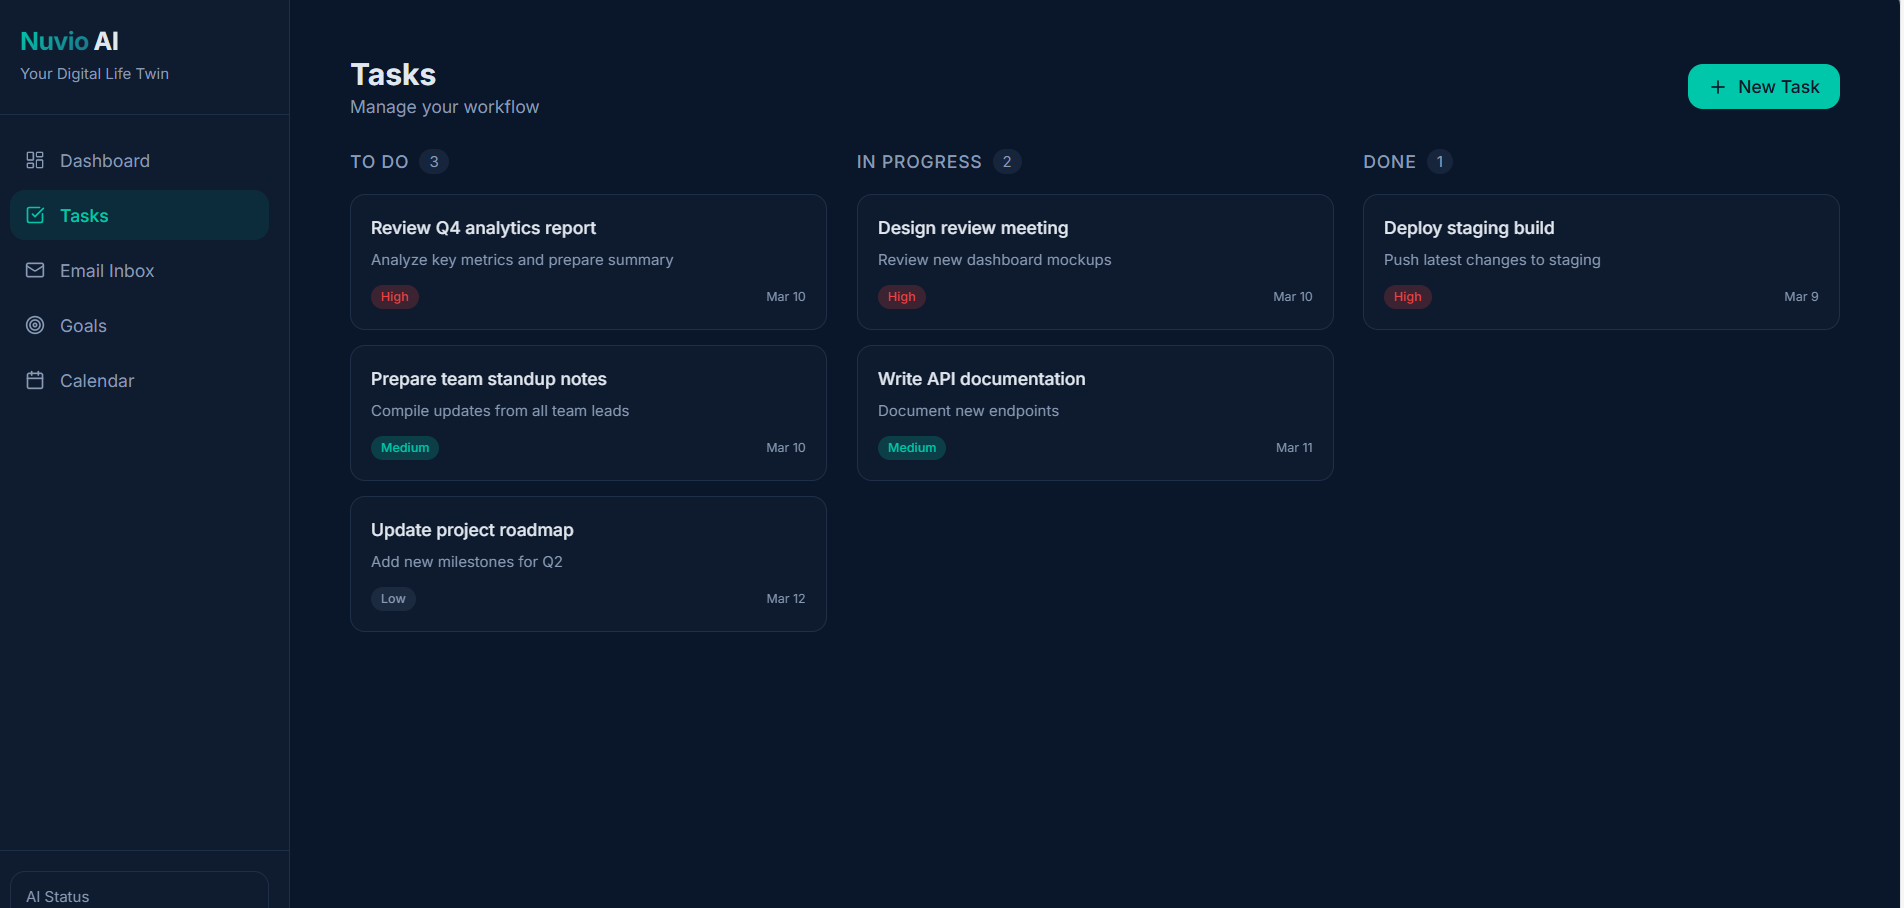This screenshot has width=1904, height=908.
Task: Click 'Review new dashboard mockups' description
Action: point(995,260)
